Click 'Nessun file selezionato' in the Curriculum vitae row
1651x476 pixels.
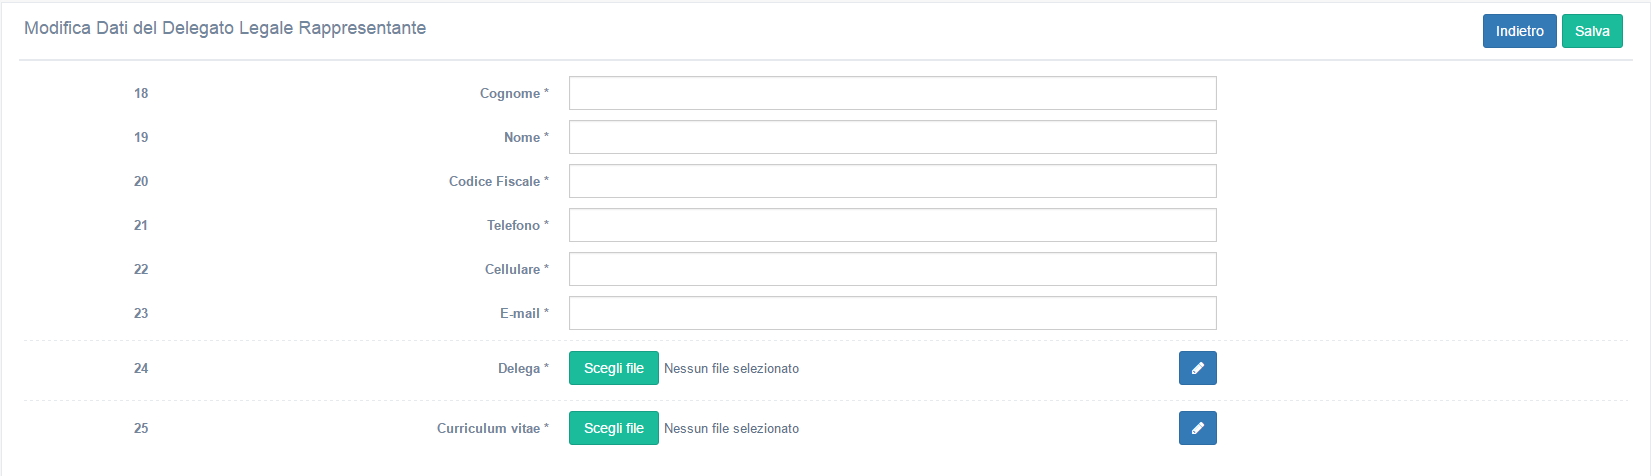731,428
